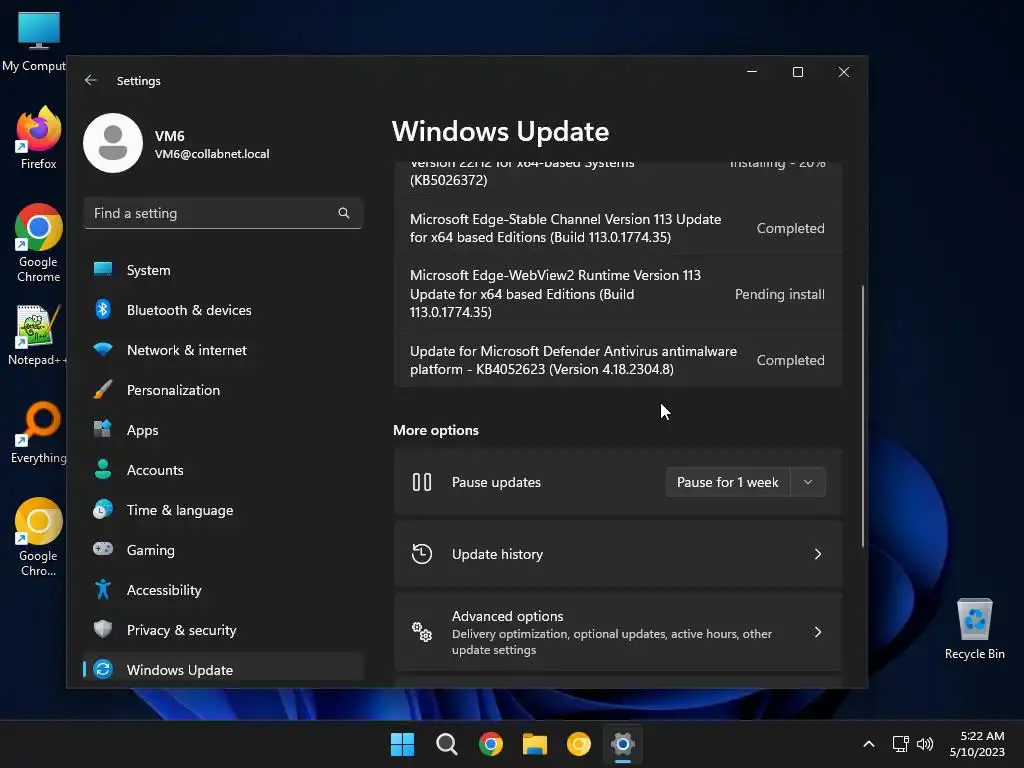The width and height of the screenshot is (1024, 768).
Task: Click the Find a setting search box
Action: coord(223,213)
